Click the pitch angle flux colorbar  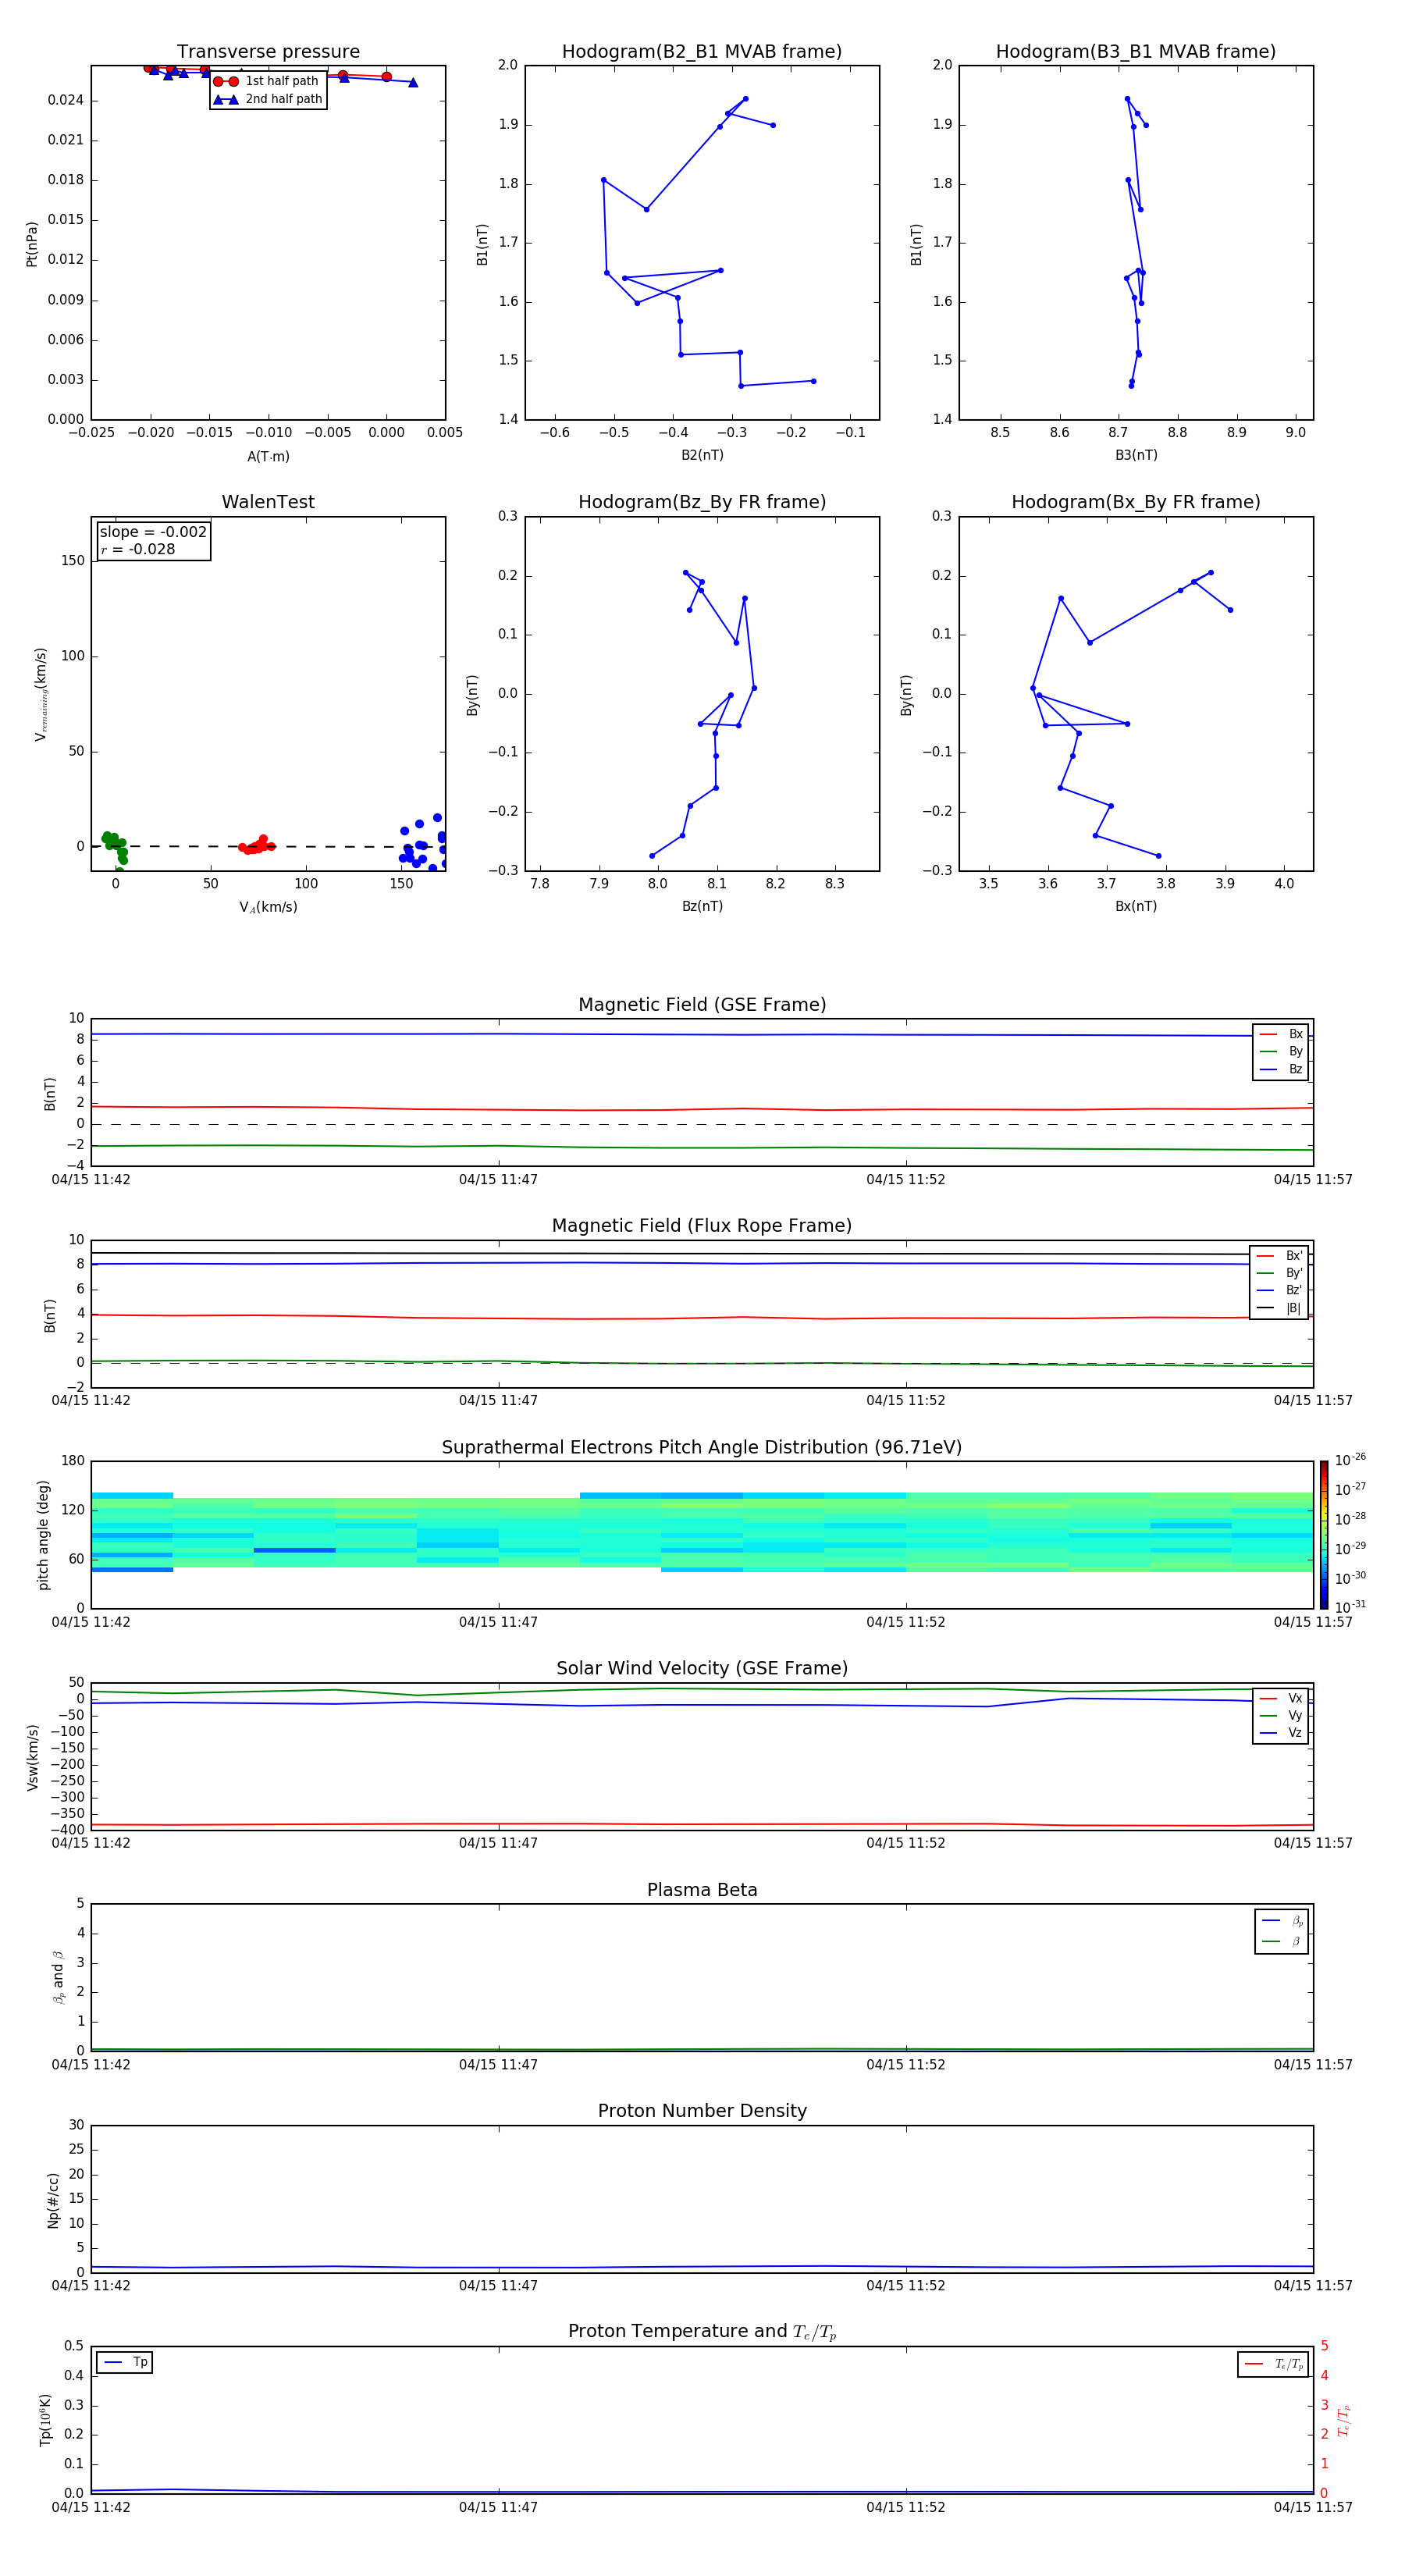1324,1535
